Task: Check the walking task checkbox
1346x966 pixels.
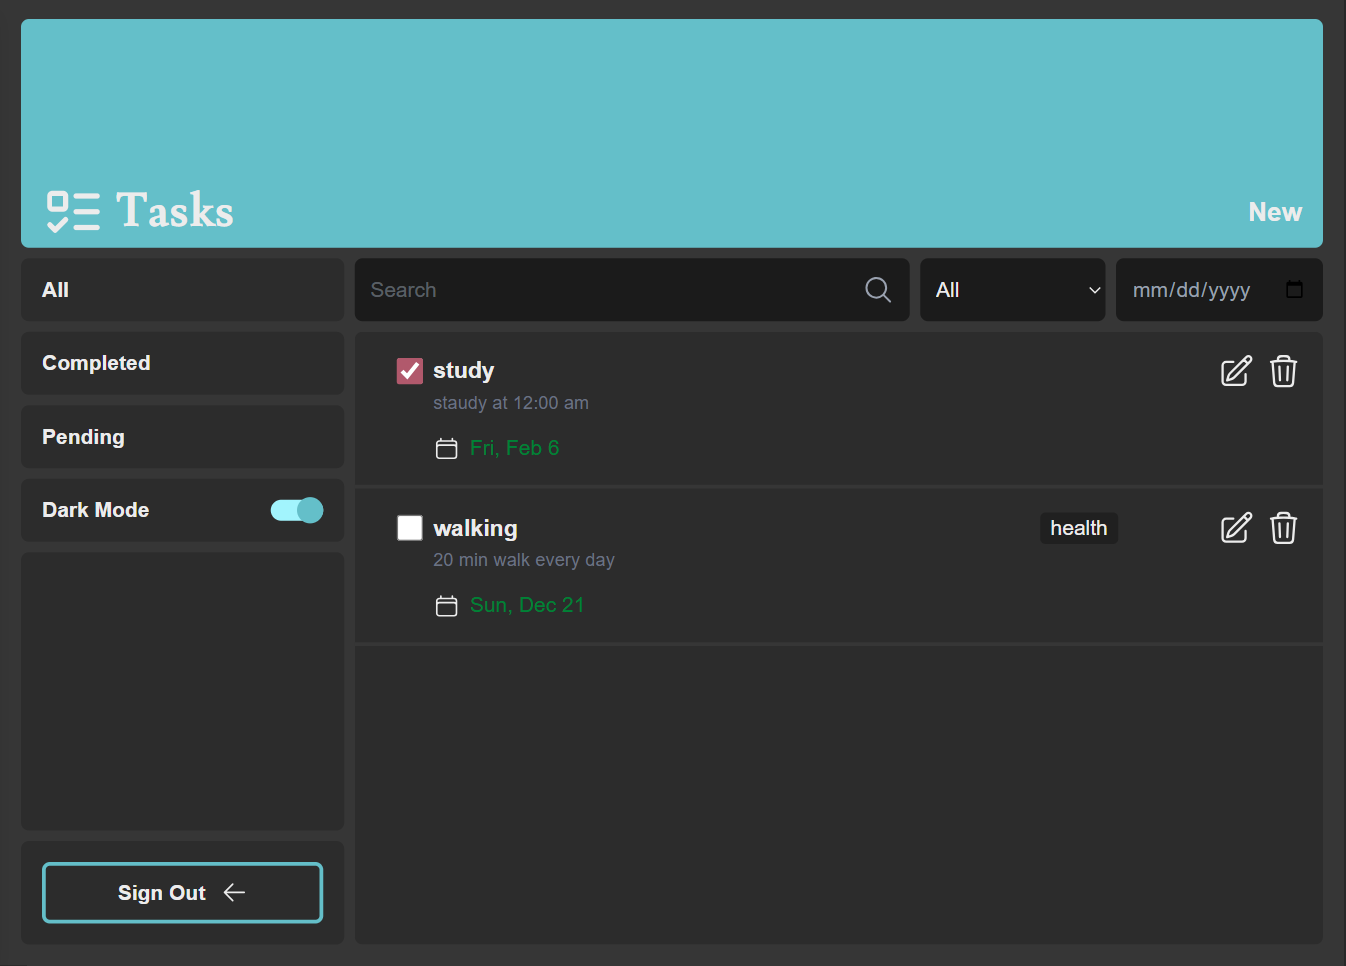Action: [410, 528]
